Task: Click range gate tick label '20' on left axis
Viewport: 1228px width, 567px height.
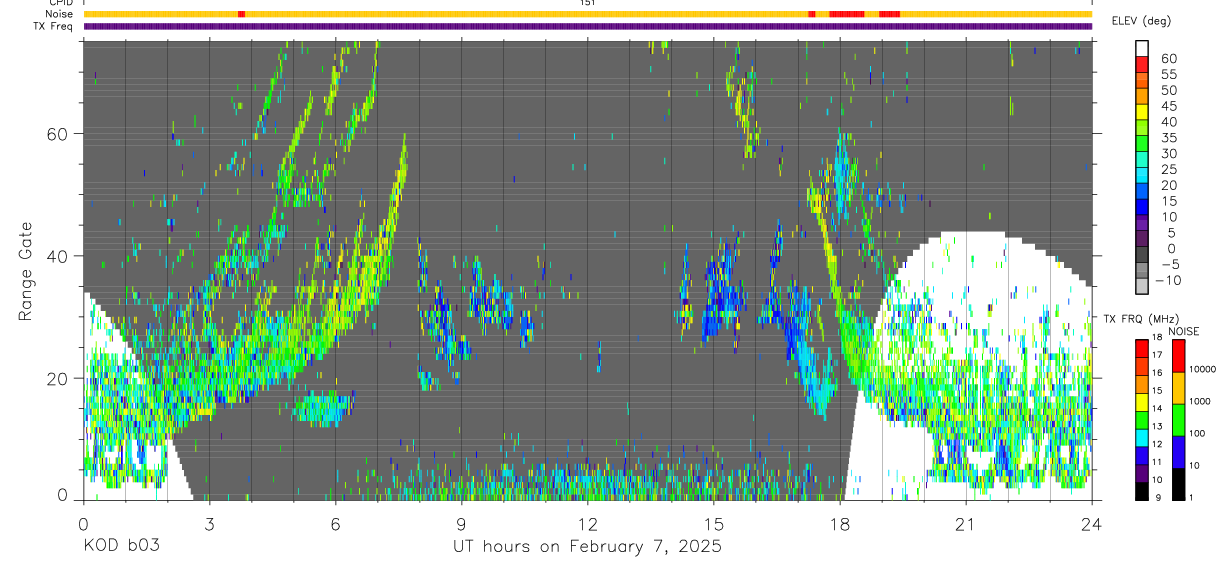Action: click(x=58, y=378)
